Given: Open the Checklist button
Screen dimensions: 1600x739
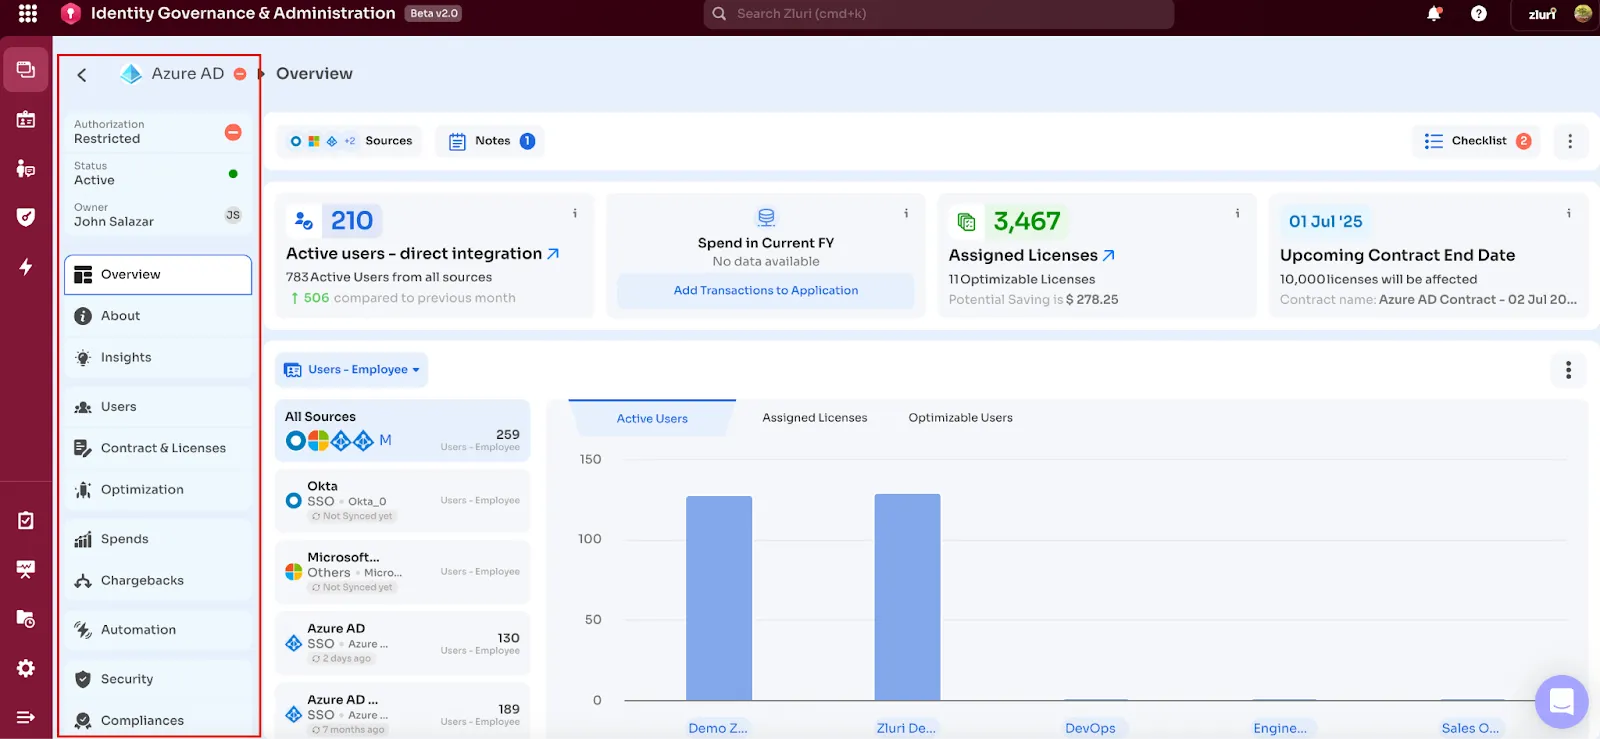Looking at the screenshot, I should (x=1477, y=141).
